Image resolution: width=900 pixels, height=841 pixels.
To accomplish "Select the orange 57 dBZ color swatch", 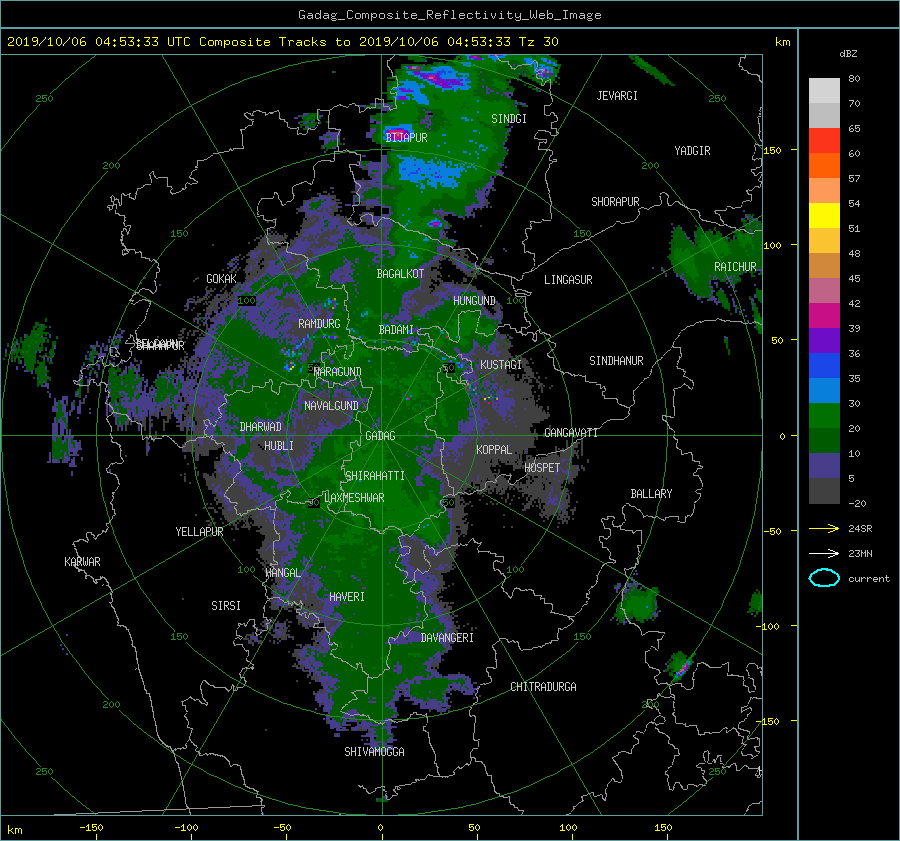I will 824,165.
